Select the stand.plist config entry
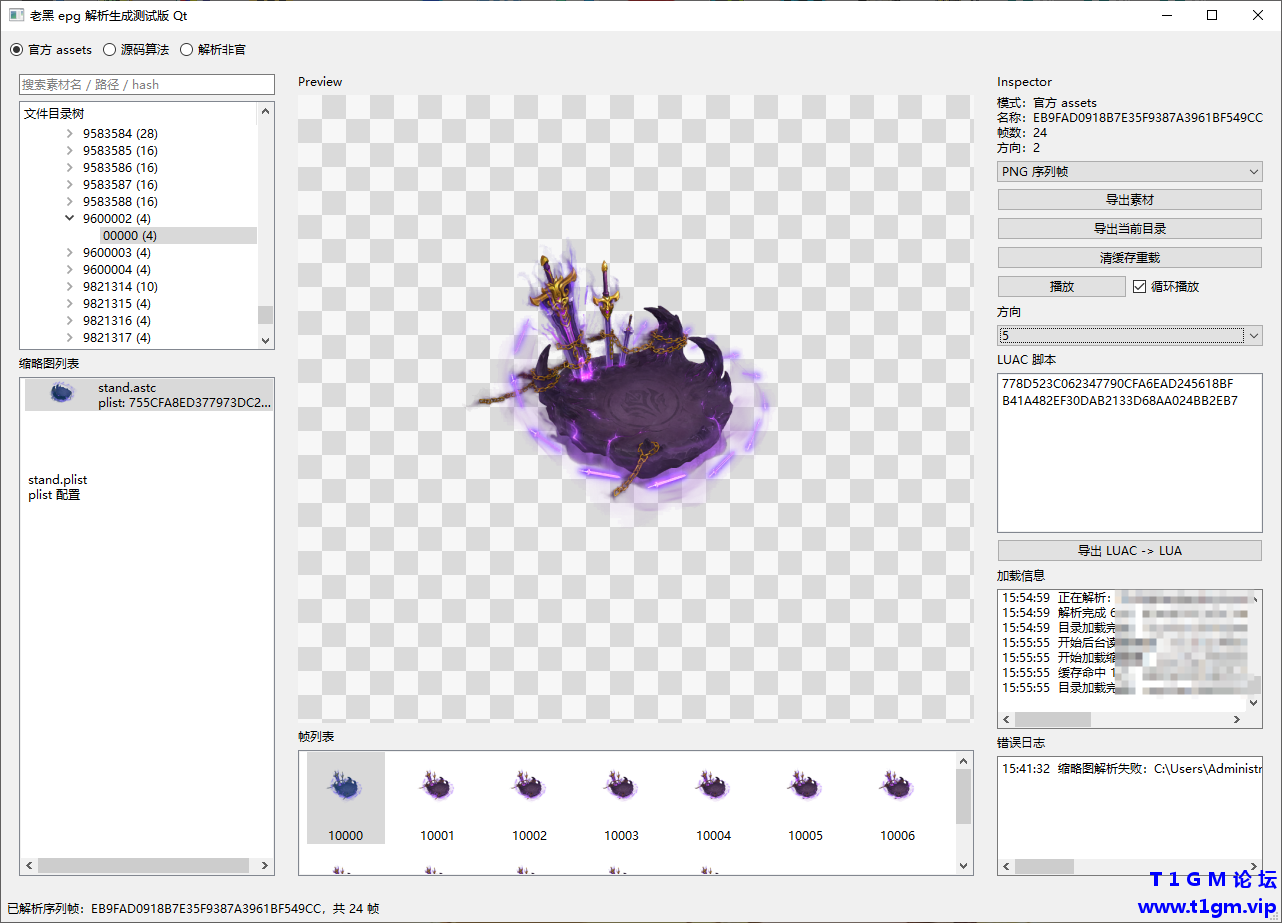Viewport: 1282px width, 923px height. click(x=58, y=487)
